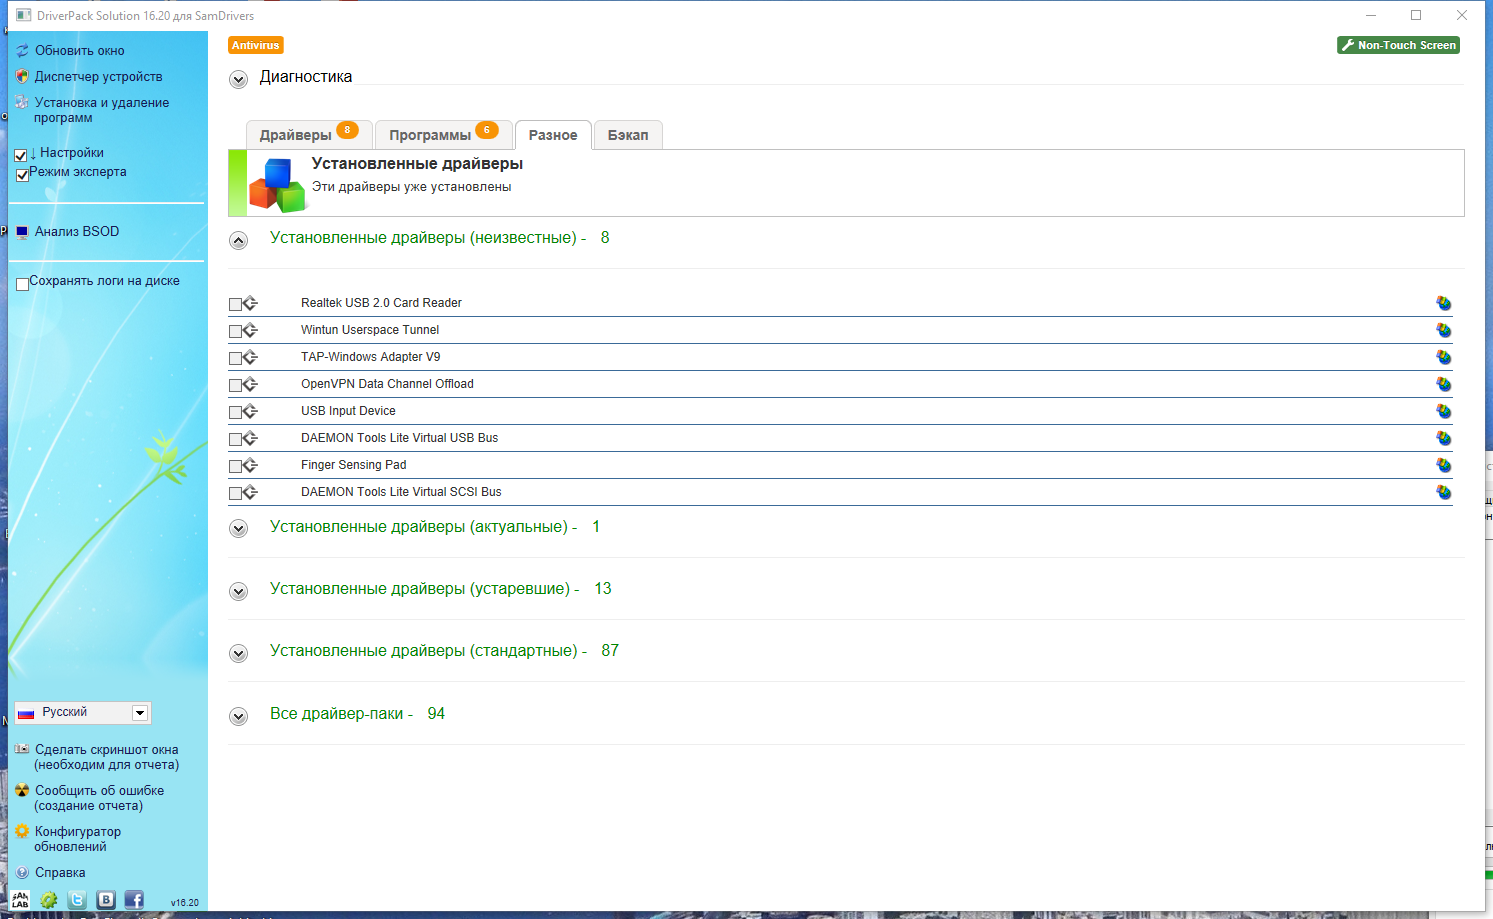Switch to the Драйверы tab
Viewport: 1493px width, 919px height.
[309, 134]
